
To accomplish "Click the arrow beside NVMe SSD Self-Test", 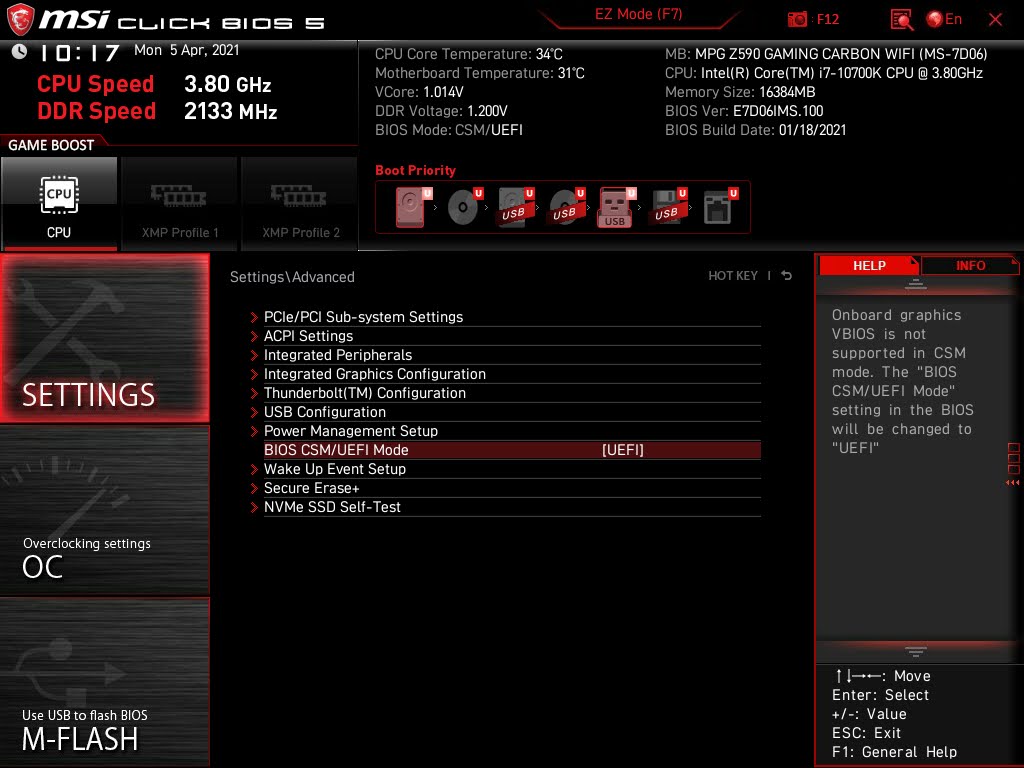I will pos(254,507).
